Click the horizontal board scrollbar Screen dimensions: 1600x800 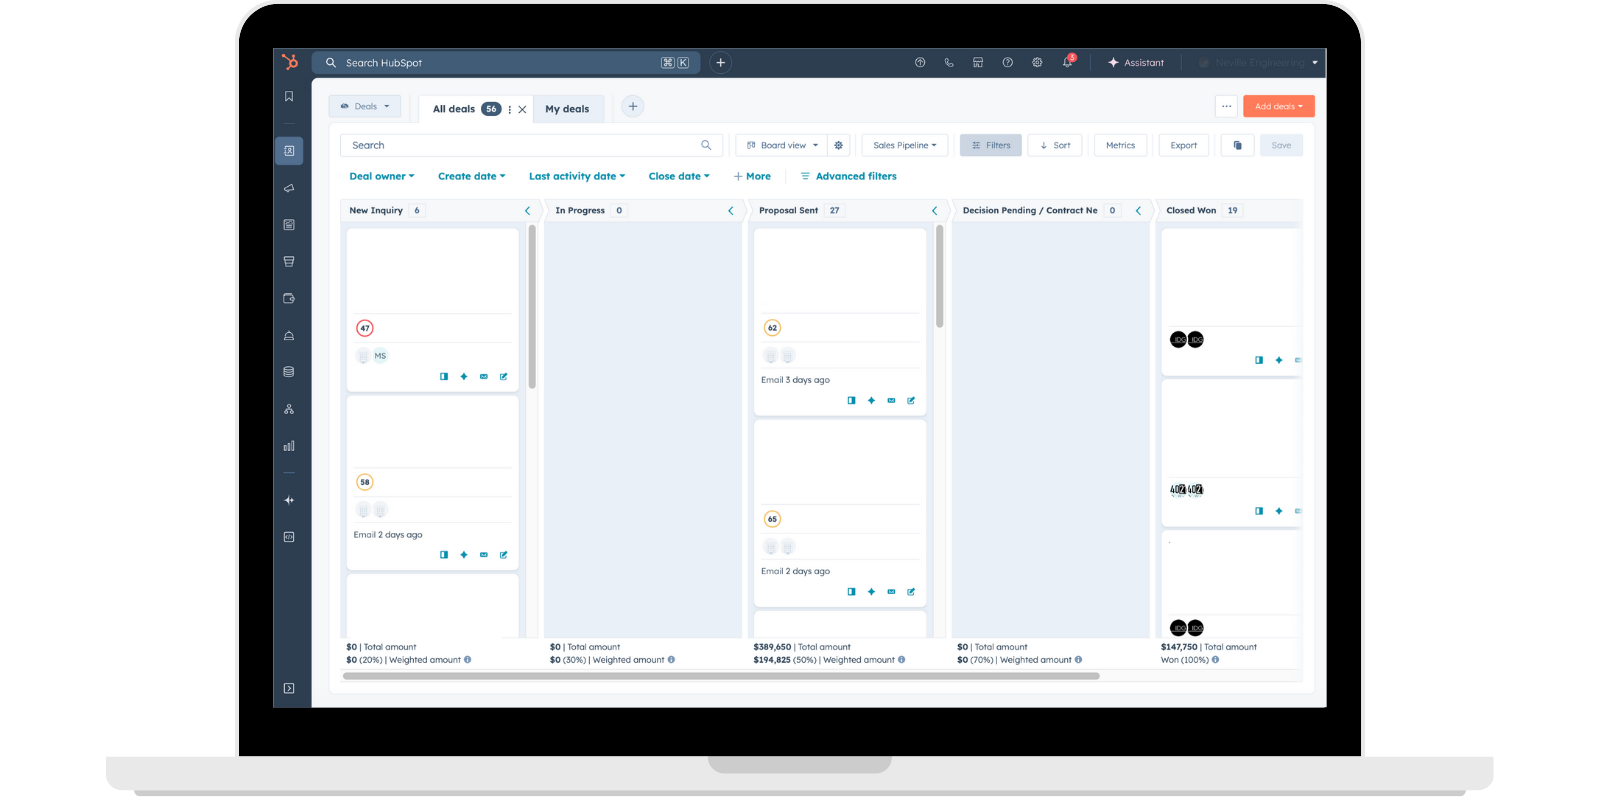(721, 676)
